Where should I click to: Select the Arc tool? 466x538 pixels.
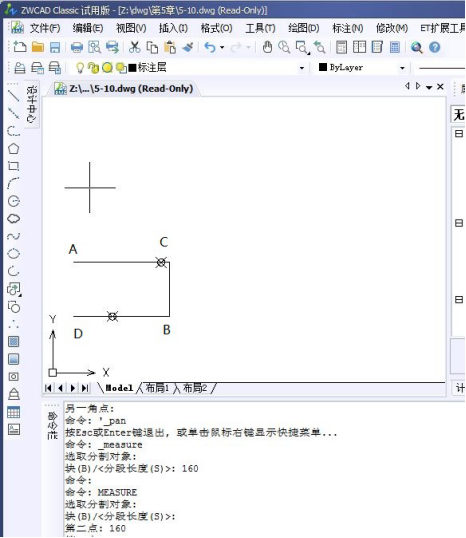13,183
